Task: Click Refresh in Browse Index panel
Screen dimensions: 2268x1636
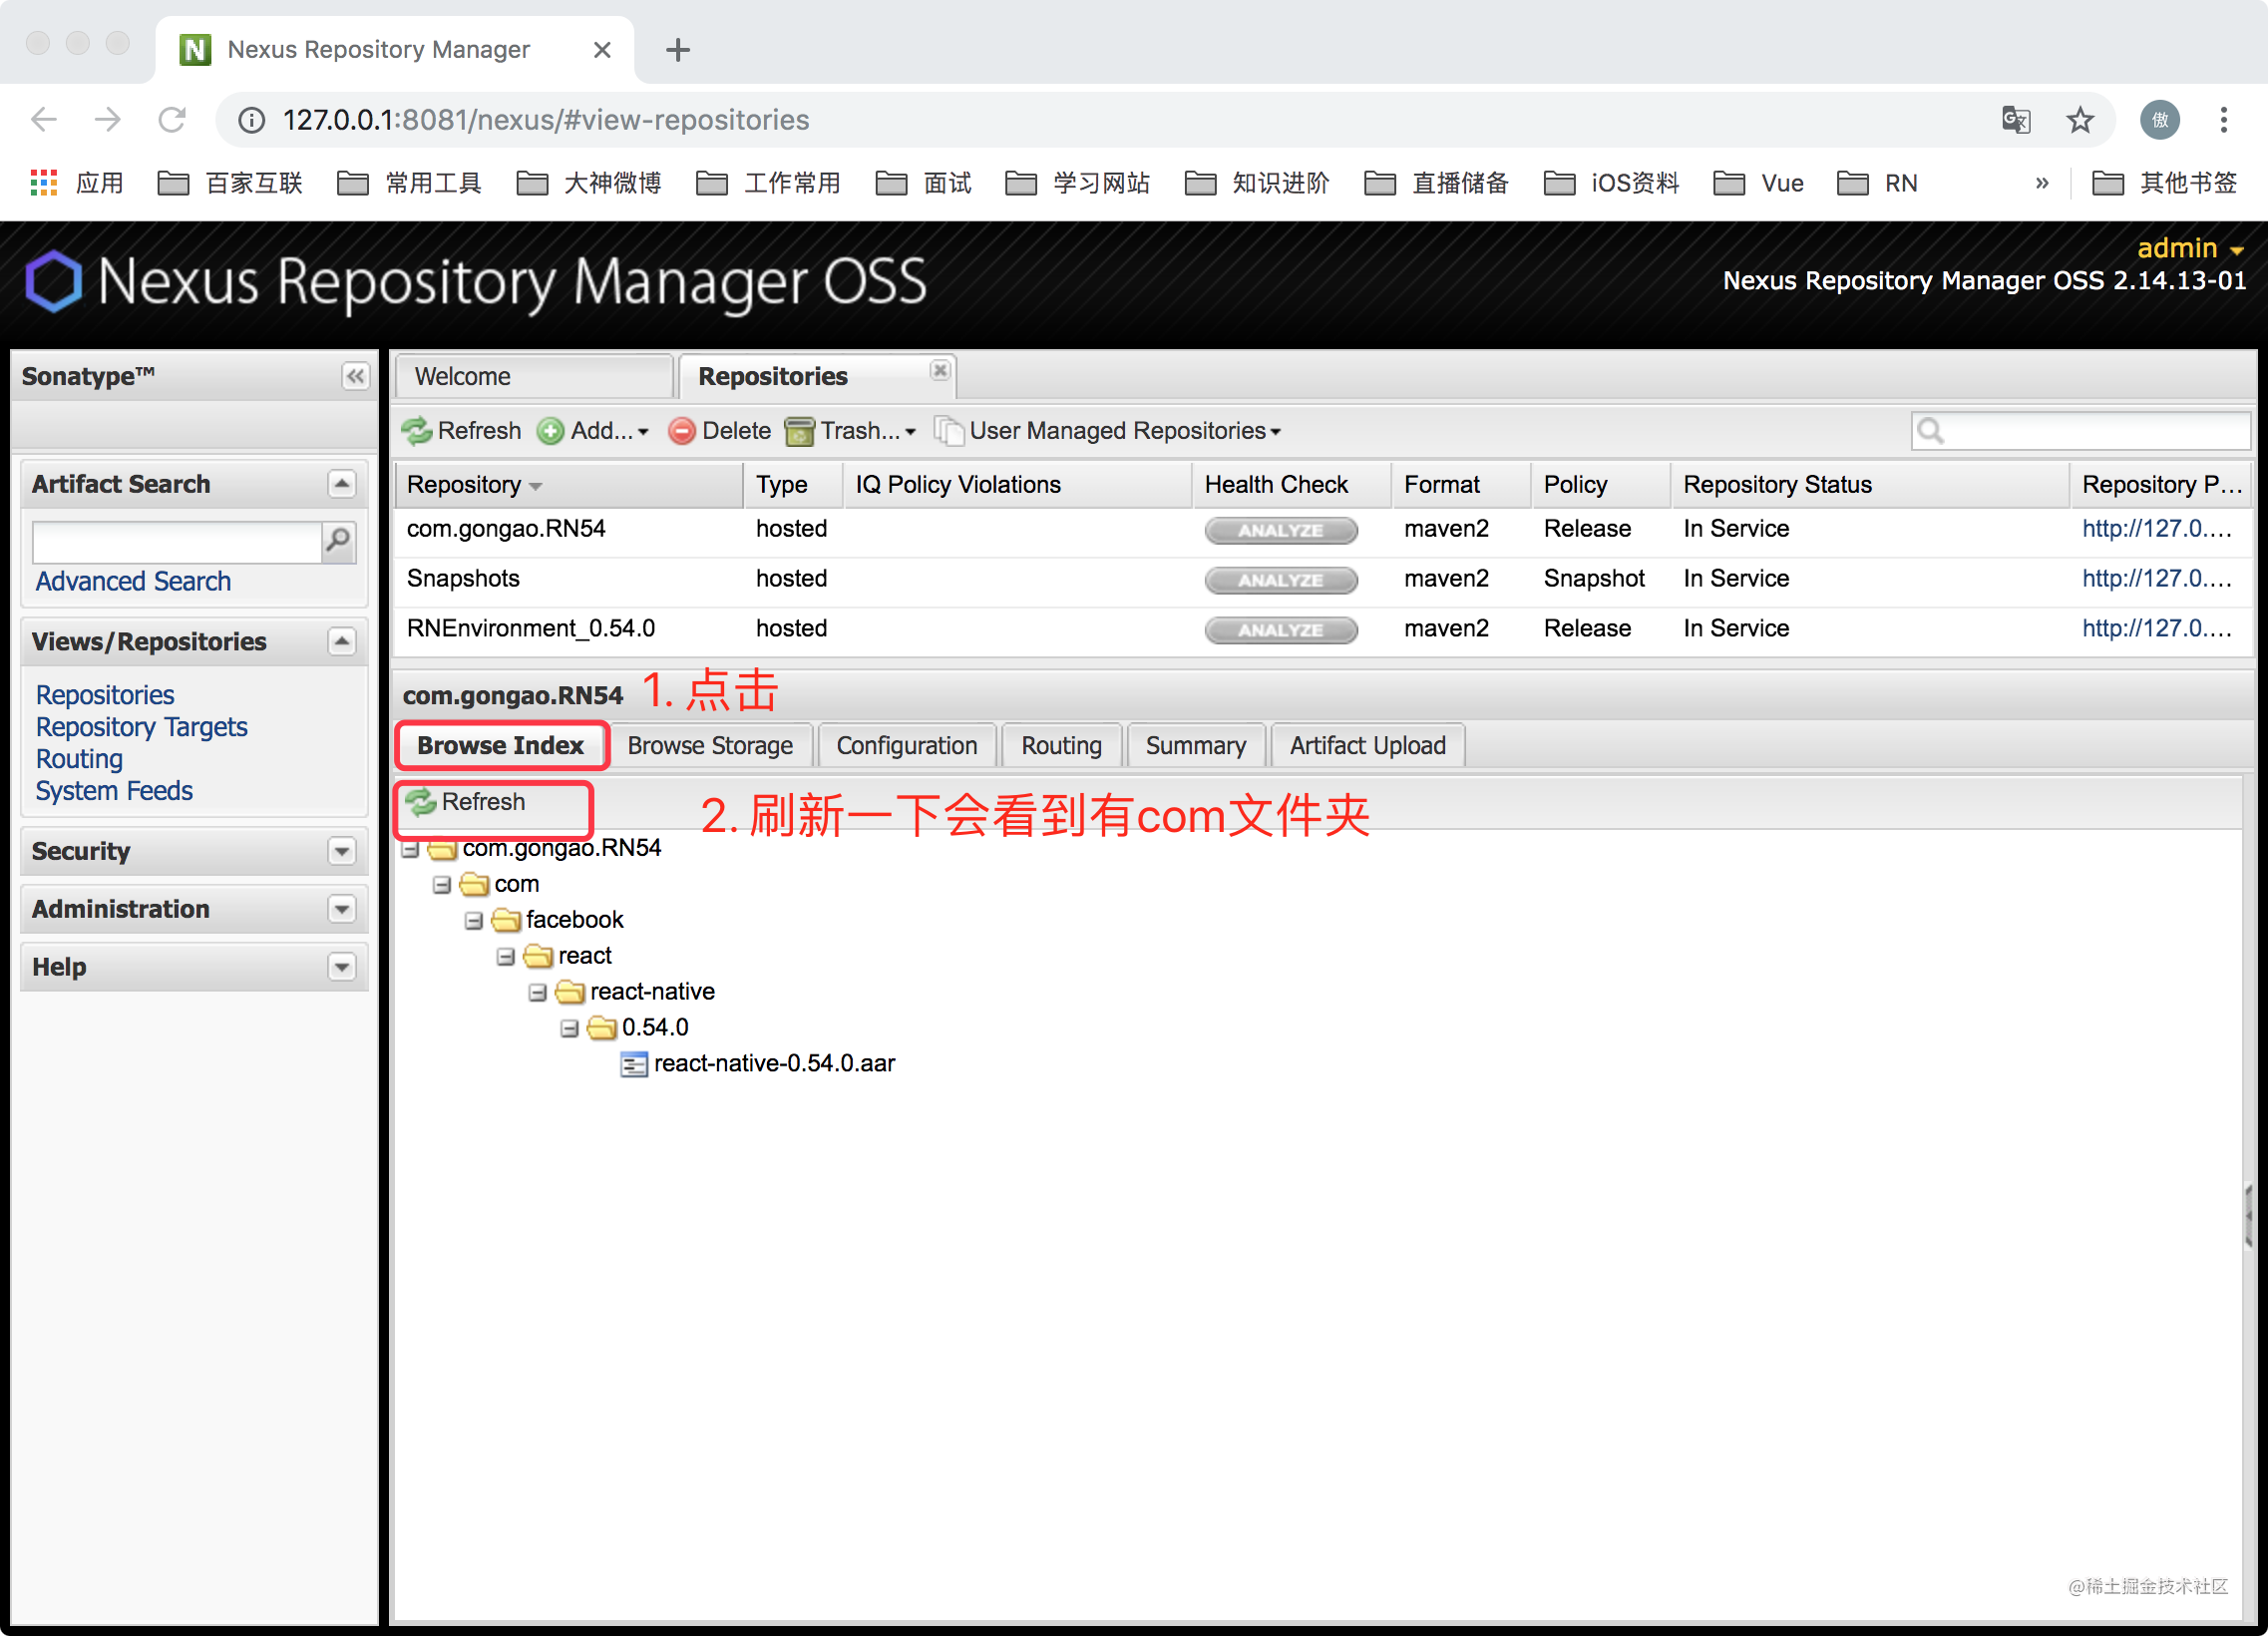Action: pos(466,802)
